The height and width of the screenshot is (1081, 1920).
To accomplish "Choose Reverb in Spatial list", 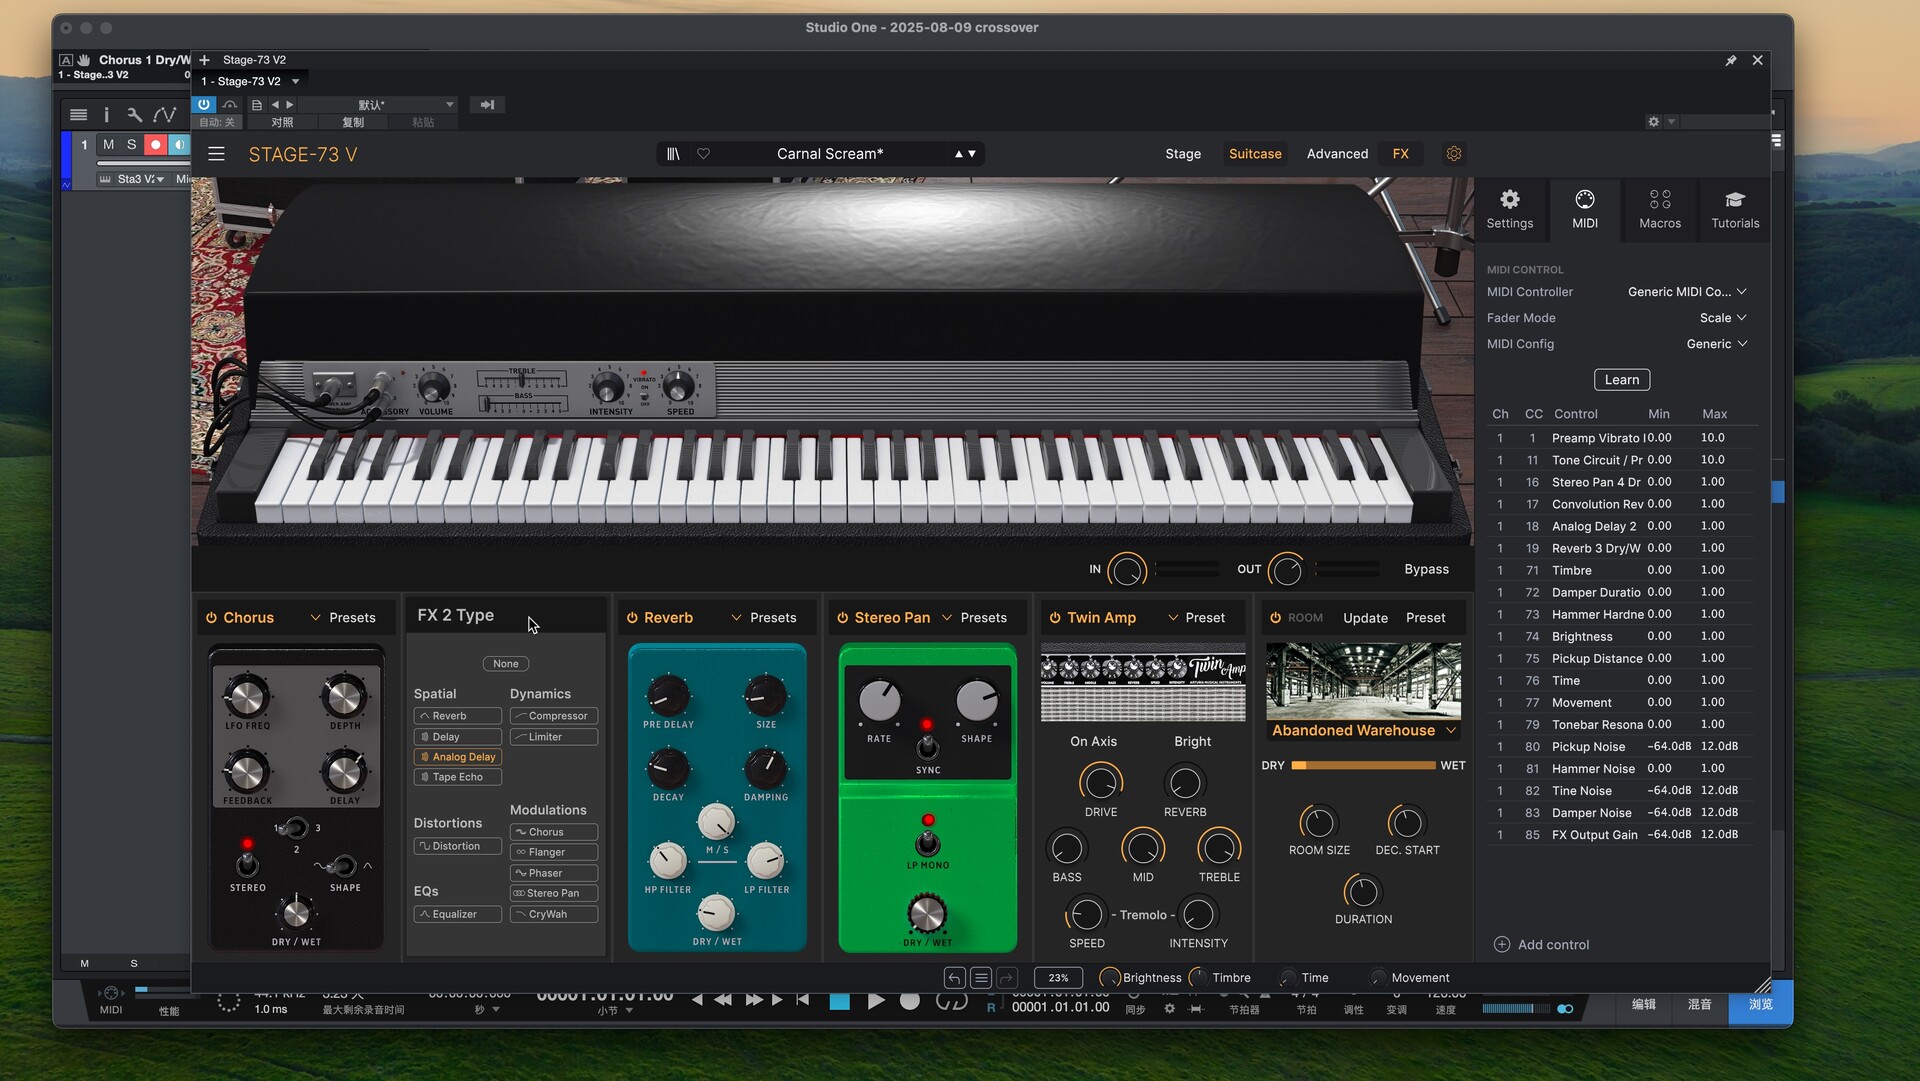I will click(457, 716).
